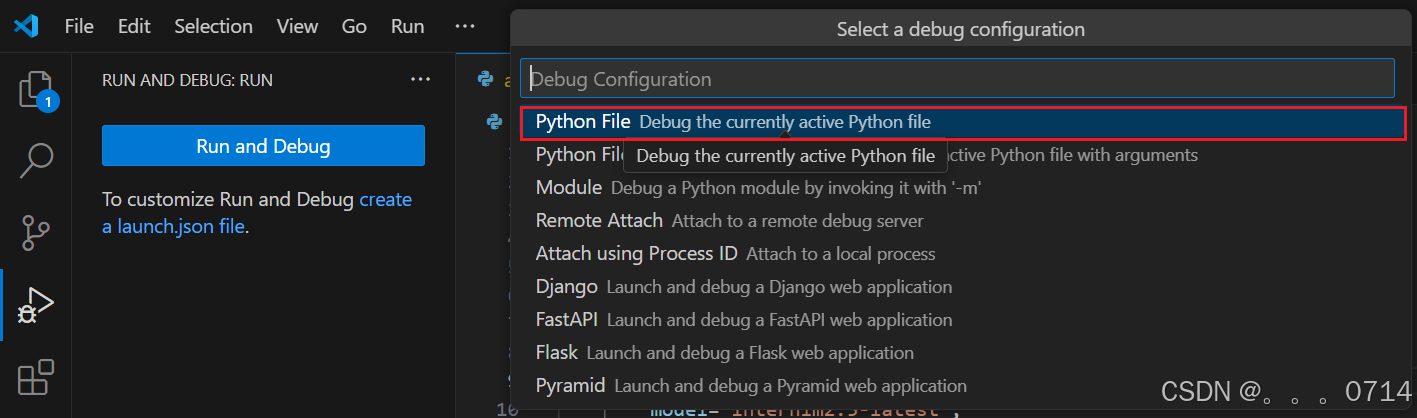The width and height of the screenshot is (1417, 418).
Task: Open the Search view icon
Action: point(36,160)
